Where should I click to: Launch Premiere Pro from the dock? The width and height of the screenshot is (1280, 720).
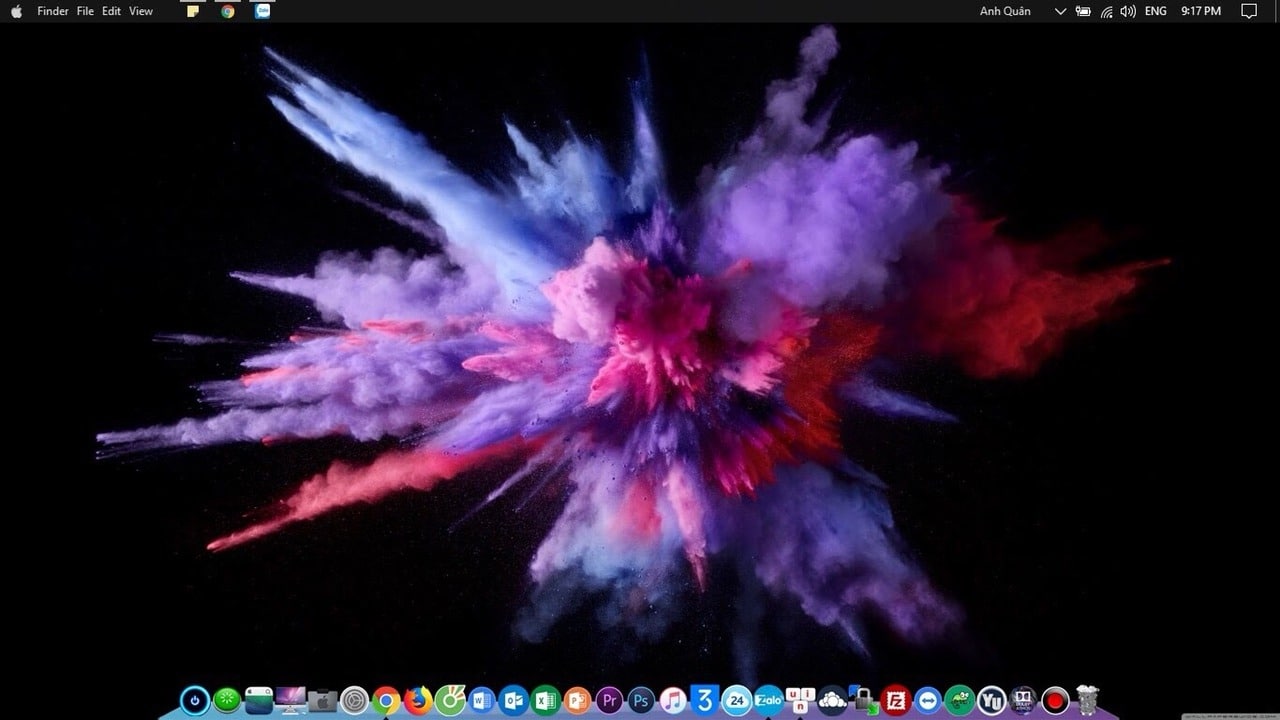point(609,701)
